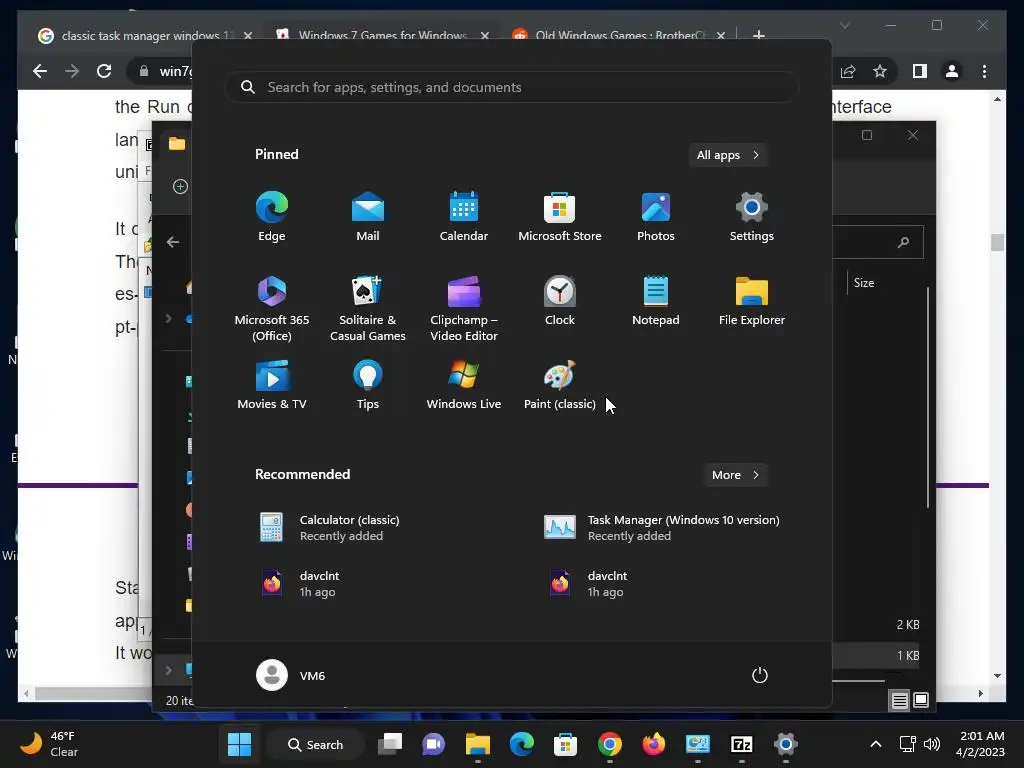Open the Clock app
Screen dimensions: 1024x768
(560, 301)
